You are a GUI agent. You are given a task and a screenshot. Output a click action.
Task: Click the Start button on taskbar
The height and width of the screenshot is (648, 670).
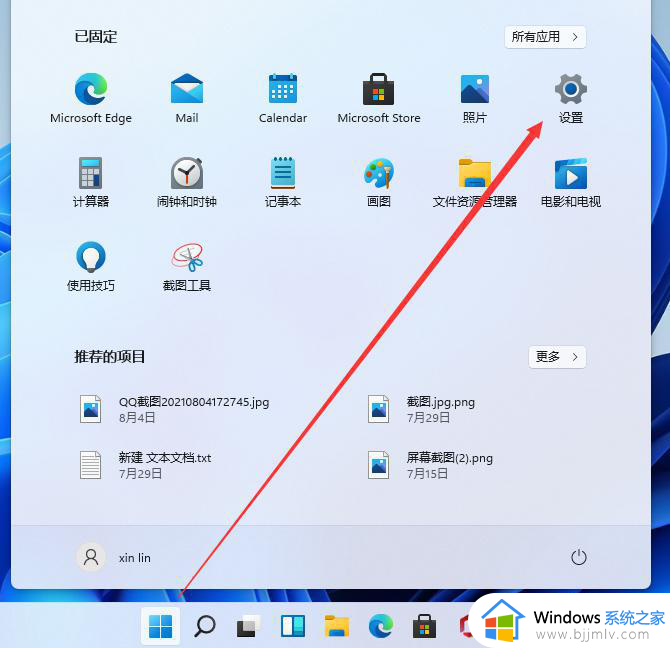tap(161, 626)
